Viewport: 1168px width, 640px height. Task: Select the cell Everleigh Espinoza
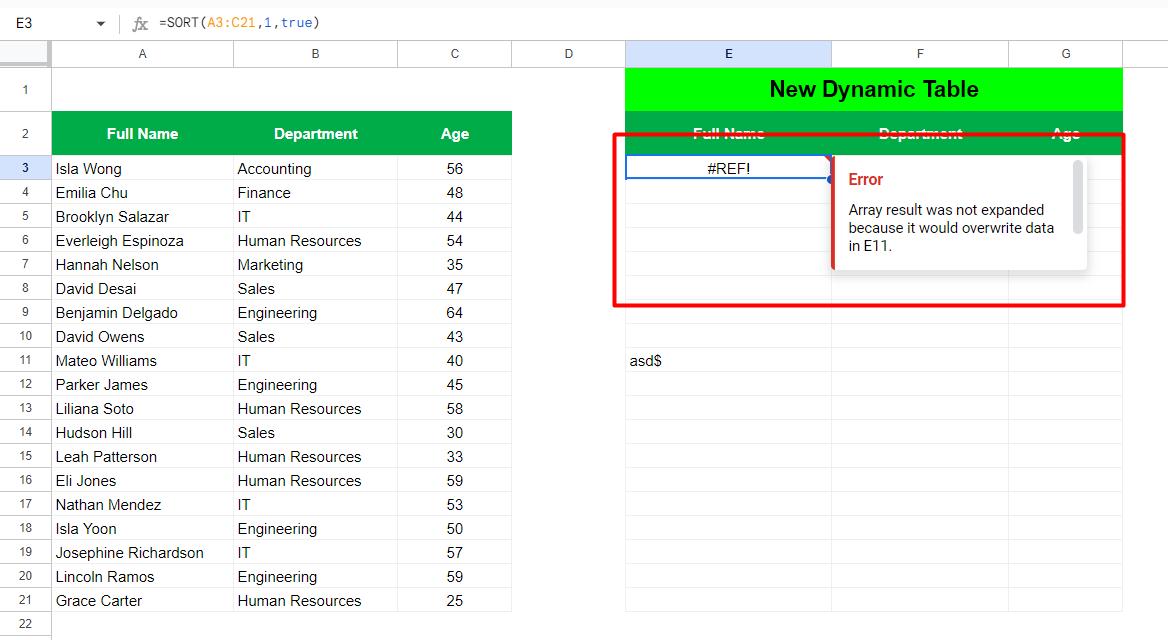tap(142, 241)
